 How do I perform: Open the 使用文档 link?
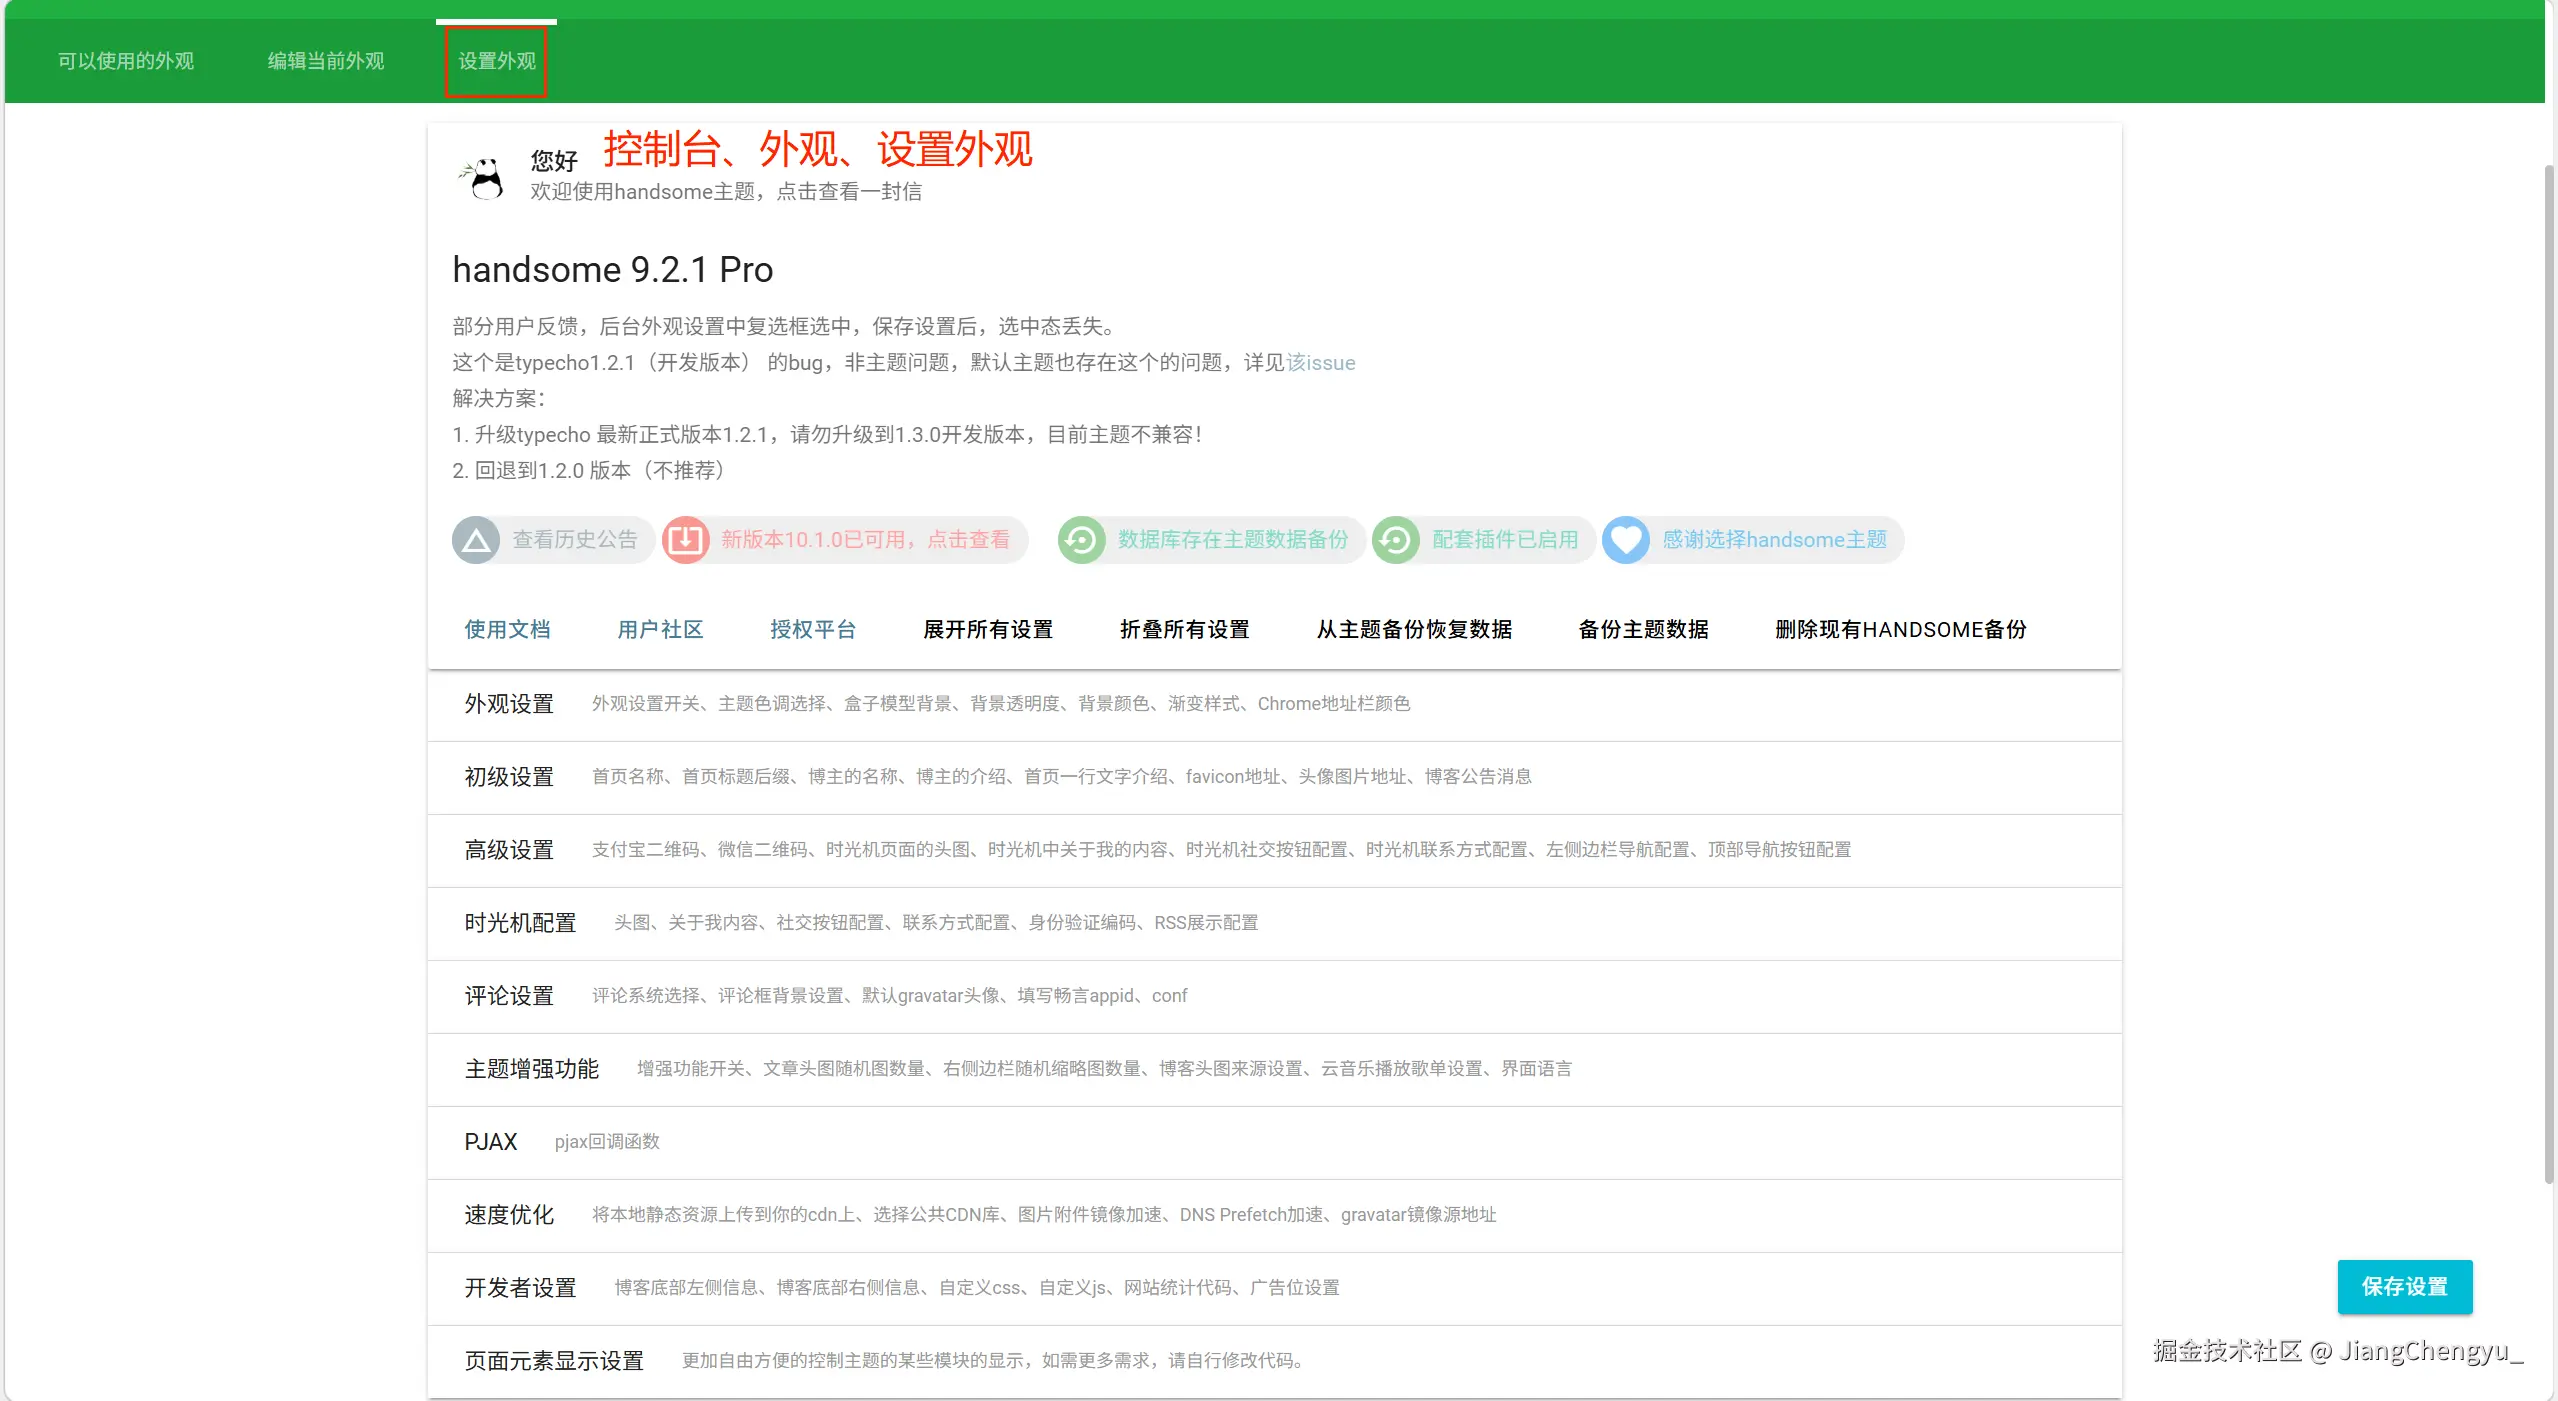(x=507, y=630)
